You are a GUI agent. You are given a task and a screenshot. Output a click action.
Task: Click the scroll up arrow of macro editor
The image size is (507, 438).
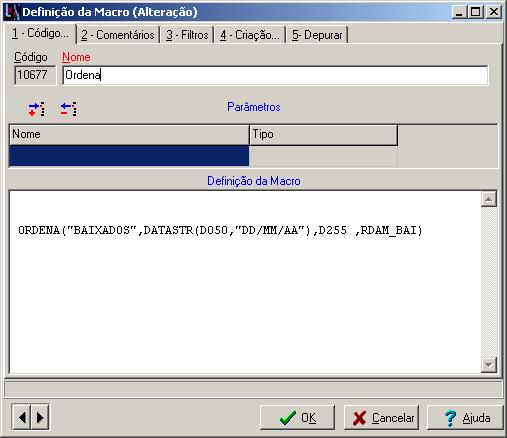coord(489,199)
